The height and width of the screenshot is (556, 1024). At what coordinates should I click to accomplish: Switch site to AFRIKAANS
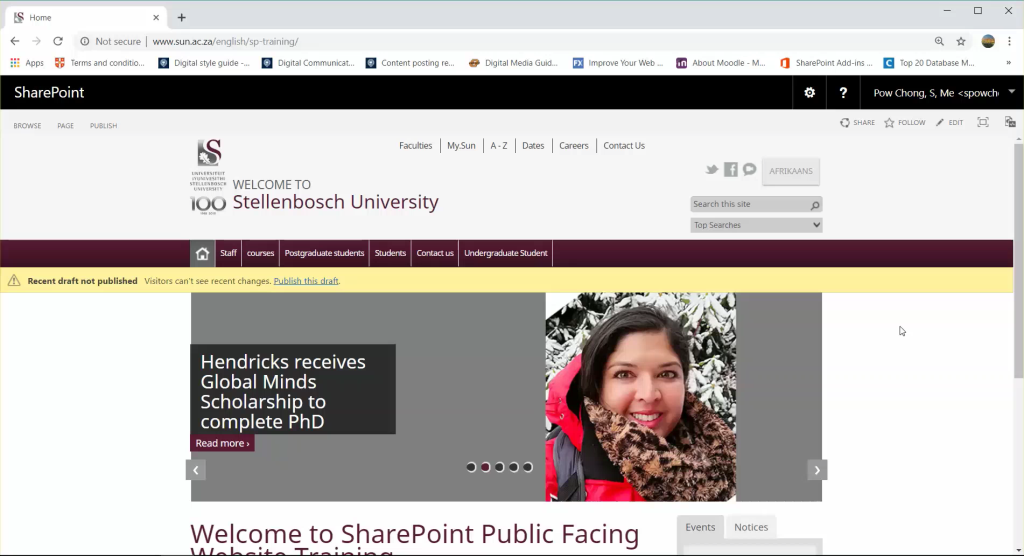[x=791, y=171]
